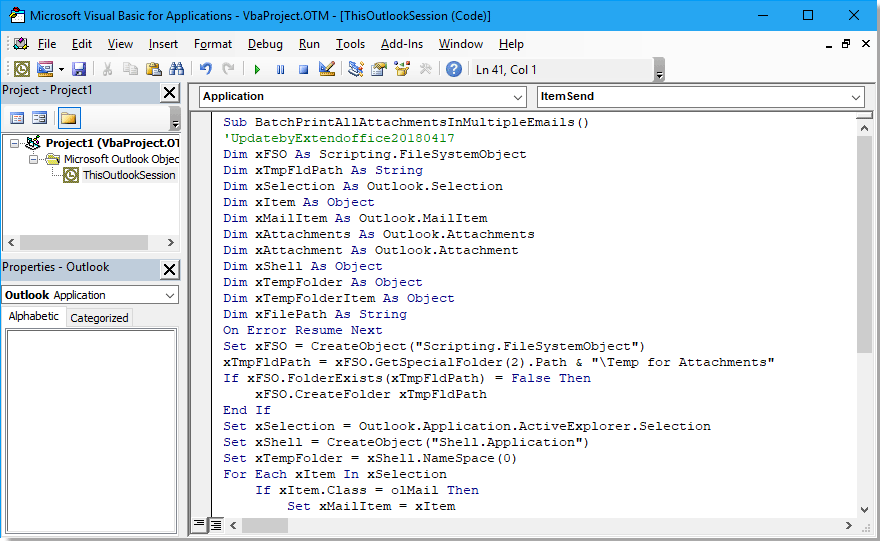Collapse Microsoft Outlook Objects folder node
The width and height of the screenshot is (880, 541).
(x=34, y=159)
